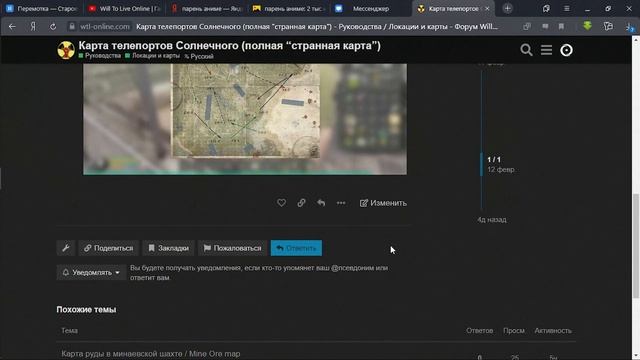The height and width of the screenshot is (360, 640).
Task: Open a new browser tab
Action: pyautogui.click(x=507, y=9)
